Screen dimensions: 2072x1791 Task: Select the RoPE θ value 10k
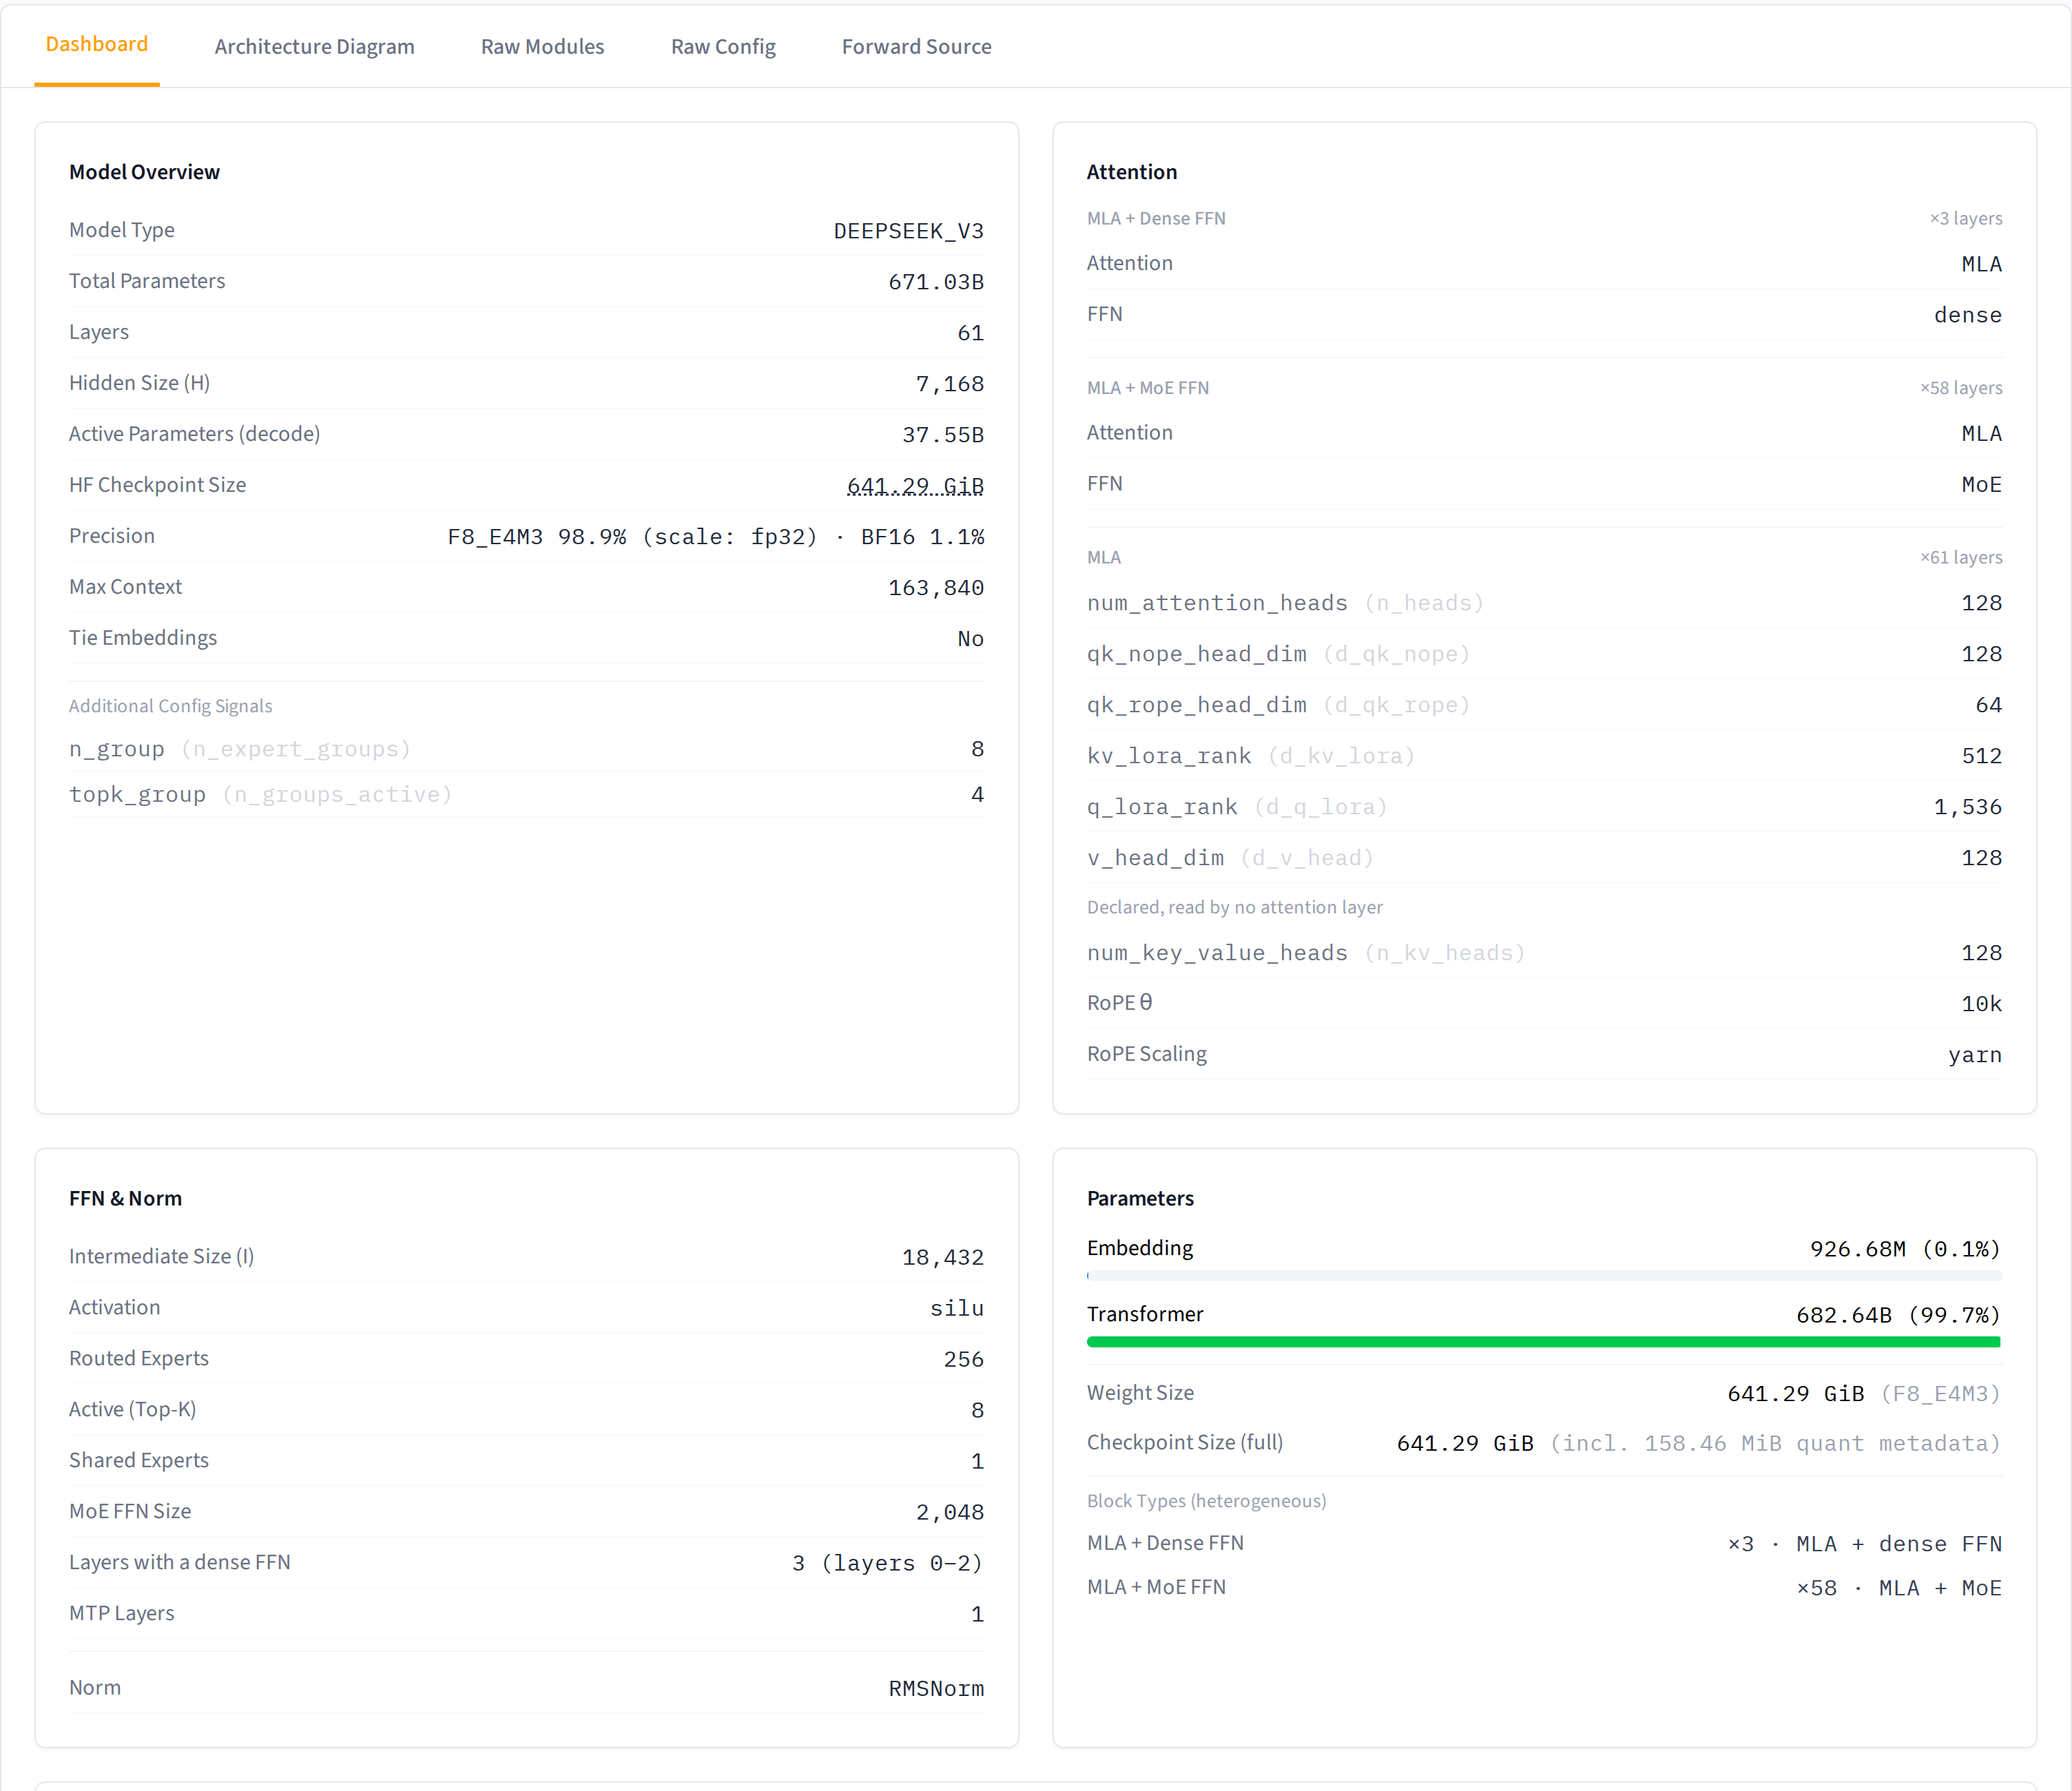point(1981,1004)
